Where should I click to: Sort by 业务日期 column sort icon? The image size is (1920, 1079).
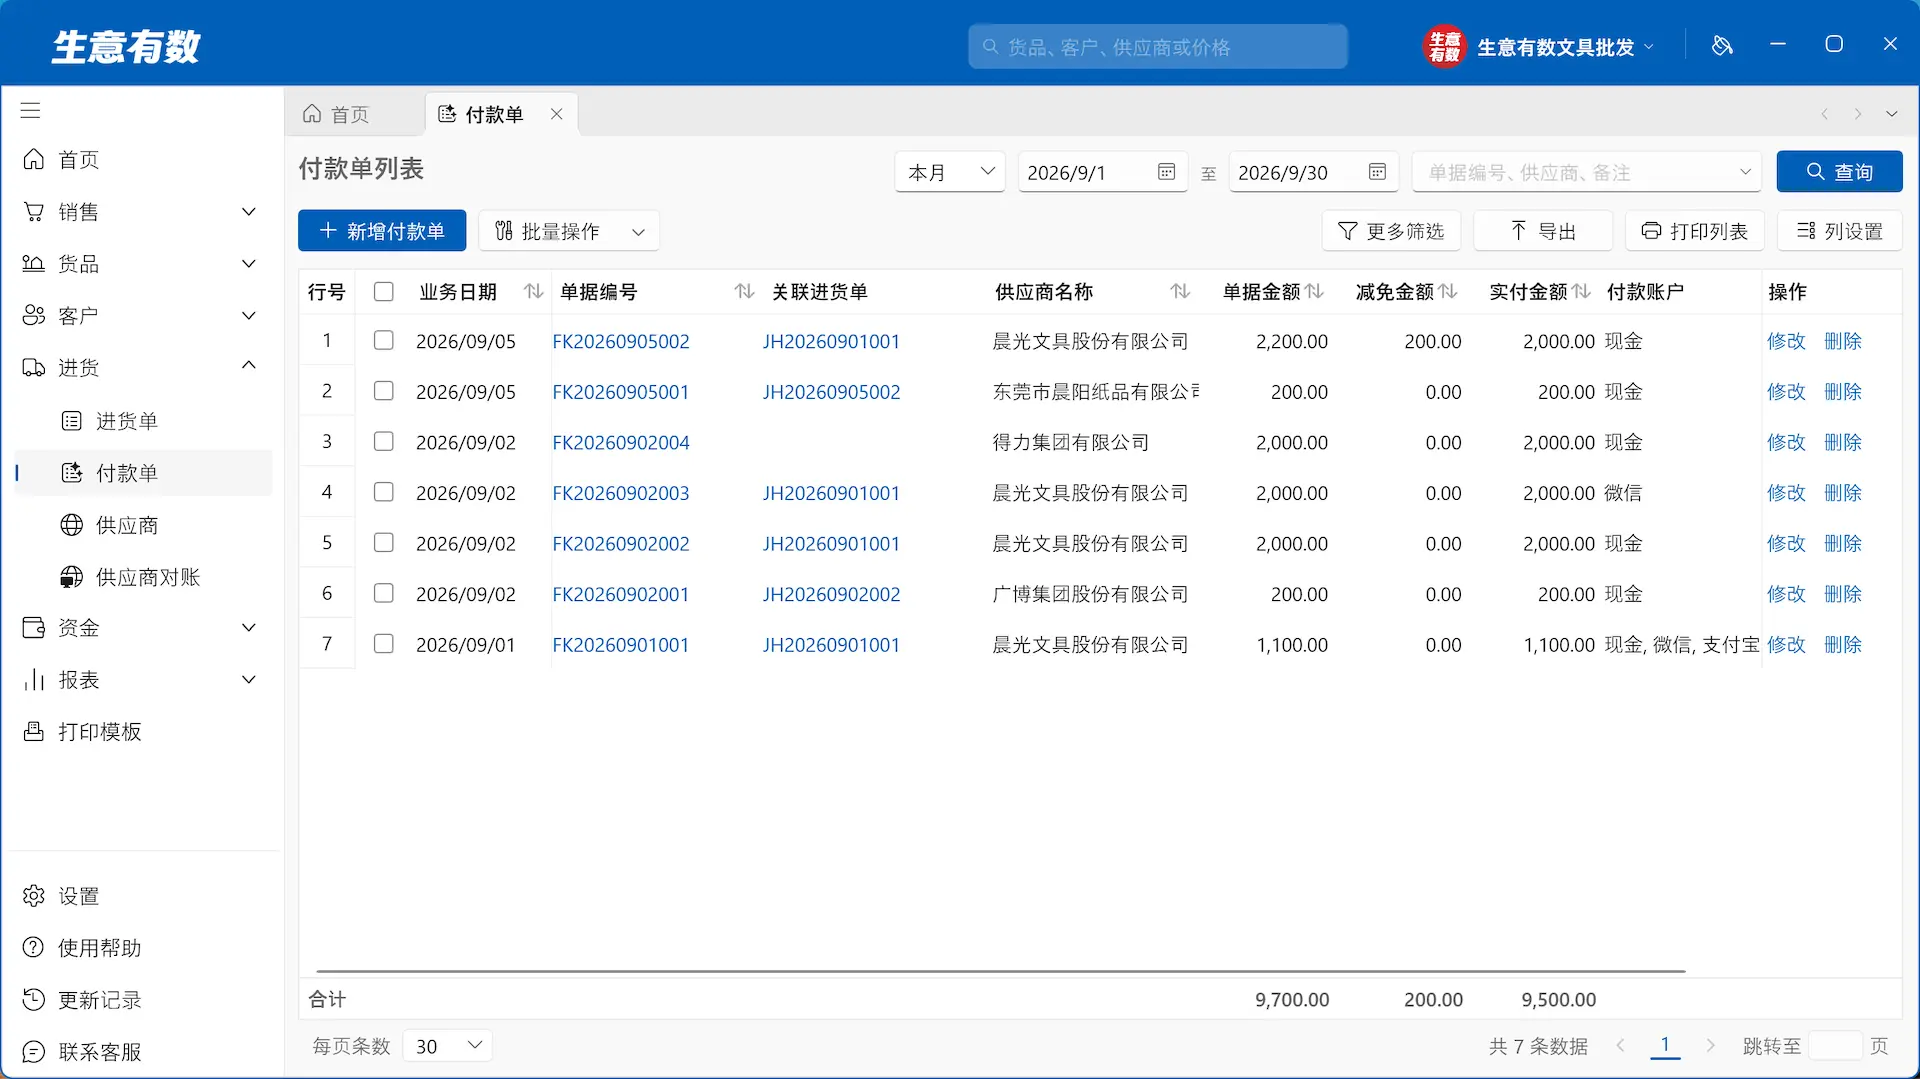pos(534,291)
